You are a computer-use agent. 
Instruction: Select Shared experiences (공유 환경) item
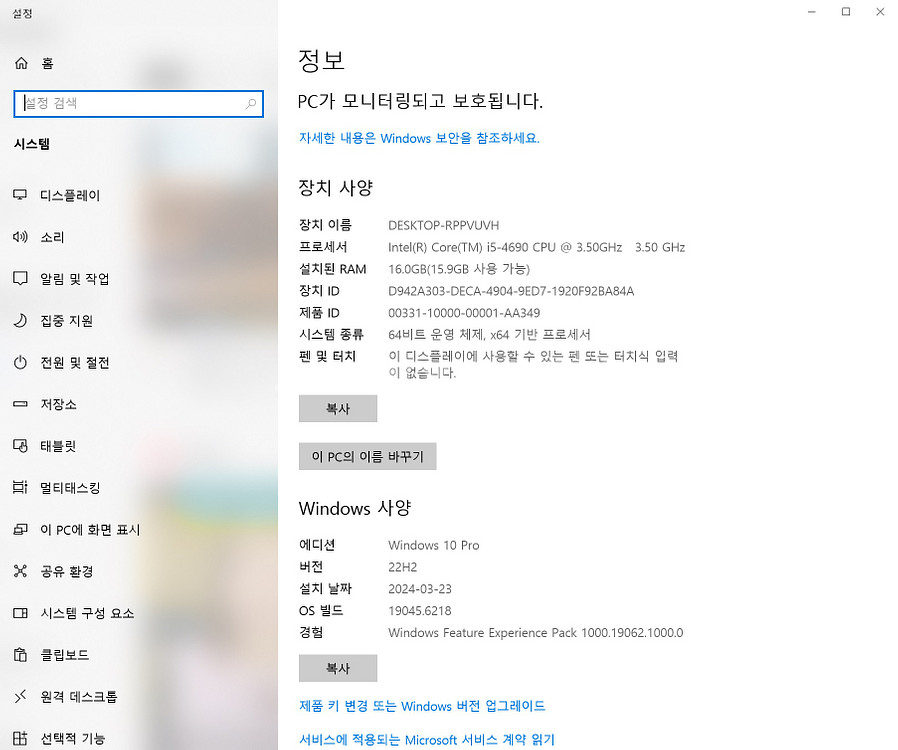coord(66,572)
